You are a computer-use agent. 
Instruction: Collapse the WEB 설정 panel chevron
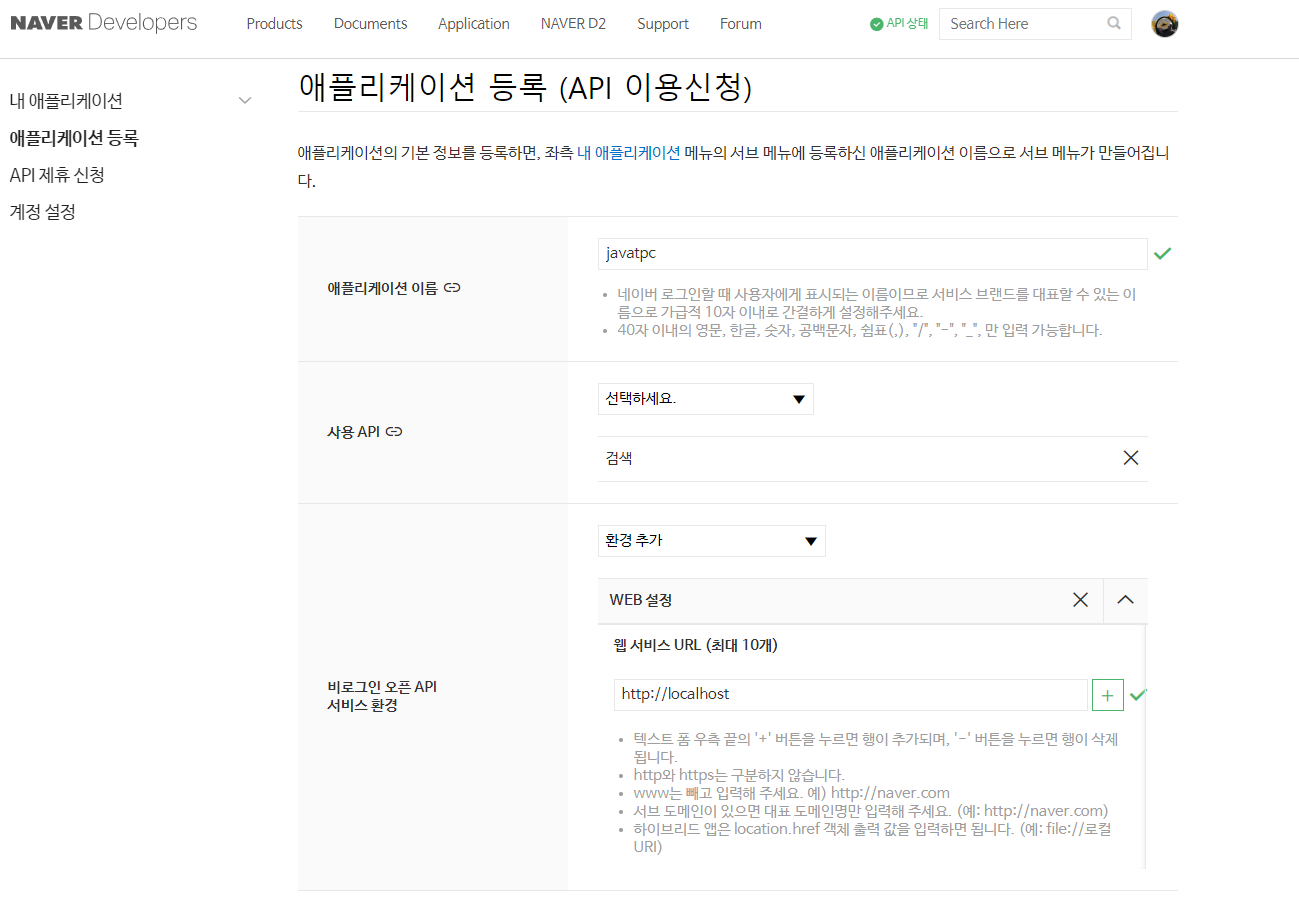pyautogui.click(x=1125, y=600)
